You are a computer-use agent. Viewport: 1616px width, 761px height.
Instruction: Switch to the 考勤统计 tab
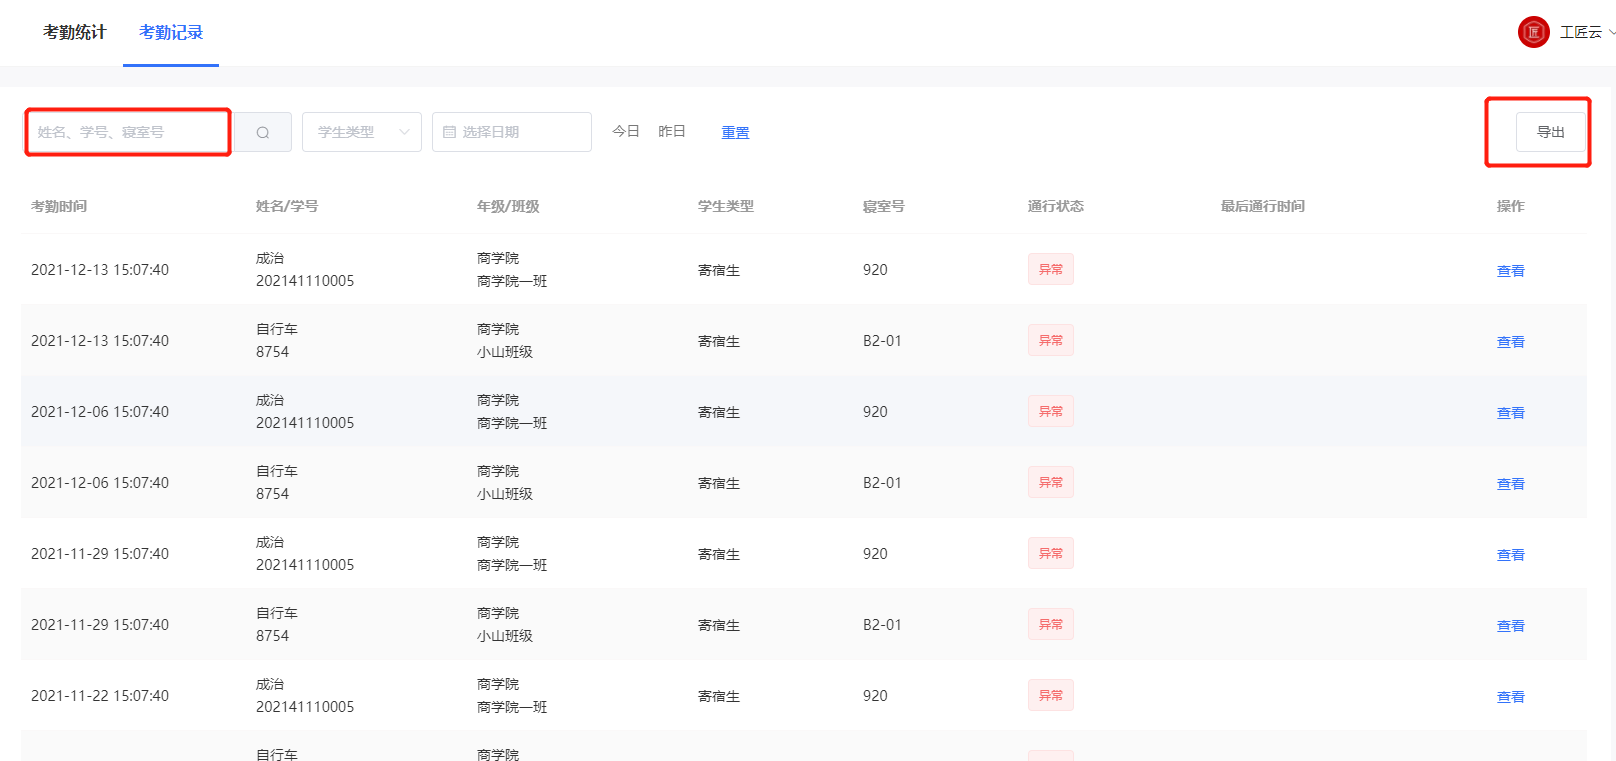[x=74, y=32]
